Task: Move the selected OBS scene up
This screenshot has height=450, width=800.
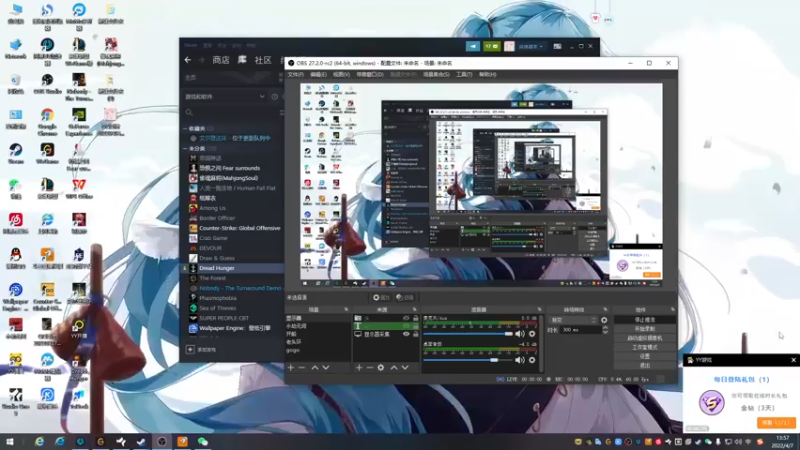Action: pos(315,367)
